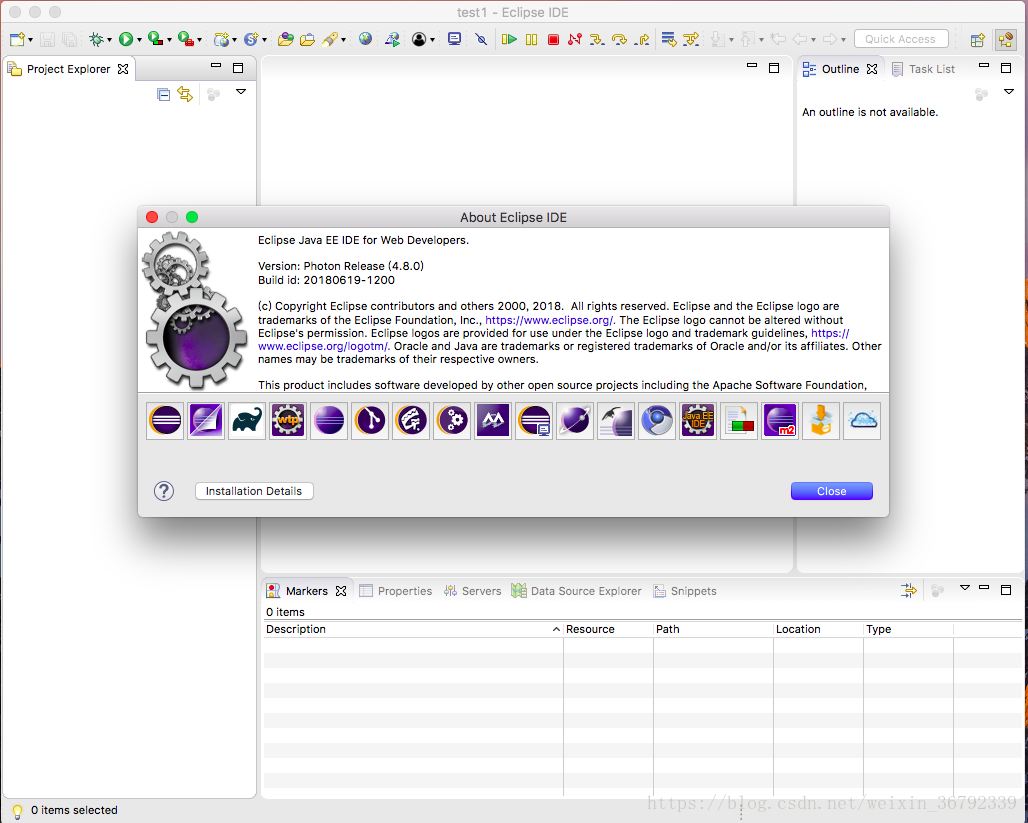The width and height of the screenshot is (1028, 823).
Task: Switch to the Task List tab
Action: [923, 69]
